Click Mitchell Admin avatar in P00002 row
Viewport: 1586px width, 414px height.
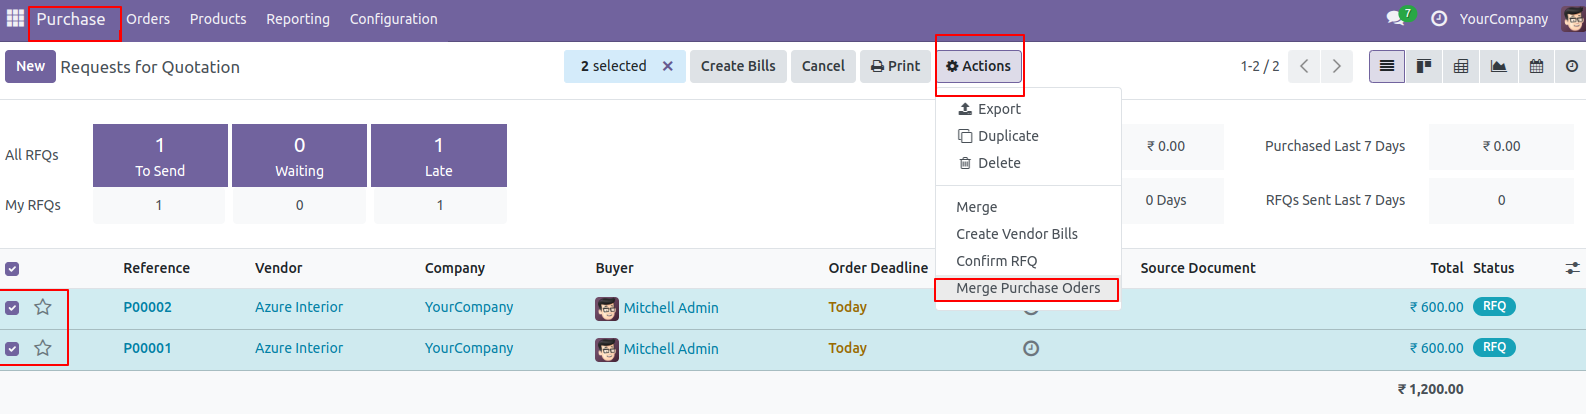click(x=607, y=308)
